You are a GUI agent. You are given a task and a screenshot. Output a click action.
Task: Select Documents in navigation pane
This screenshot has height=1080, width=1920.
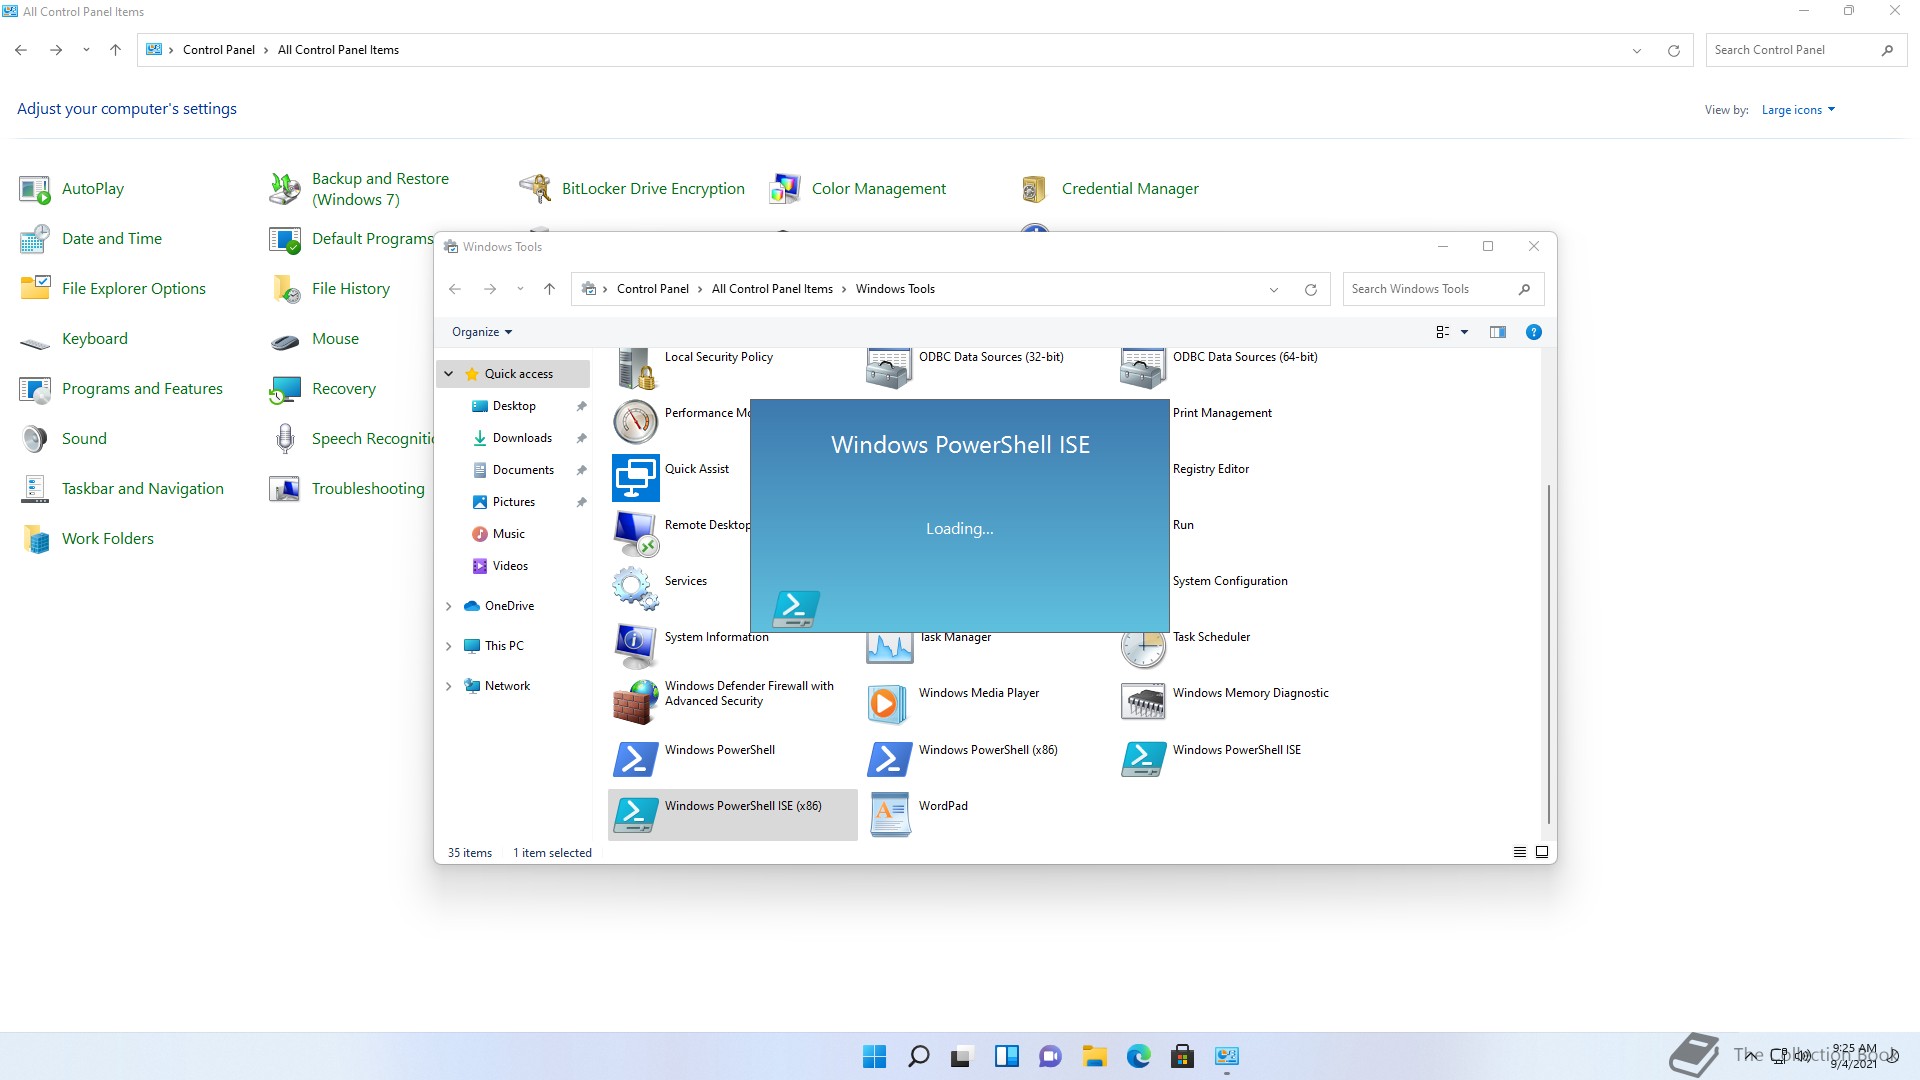coord(523,470)
